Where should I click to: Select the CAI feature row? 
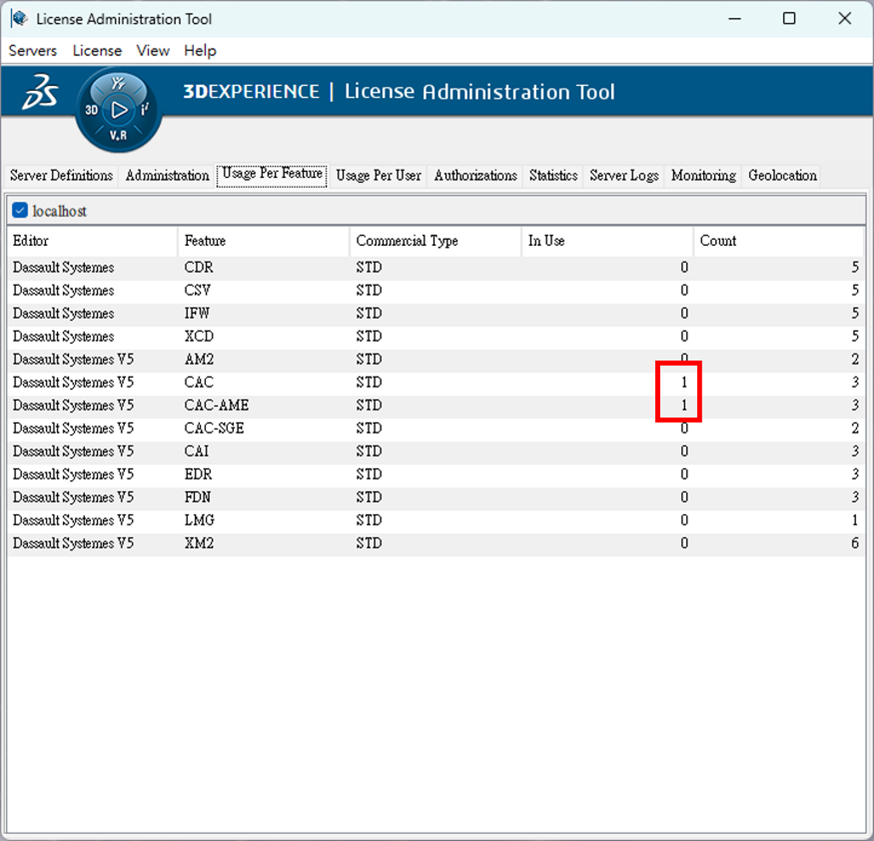pos(436,451)
